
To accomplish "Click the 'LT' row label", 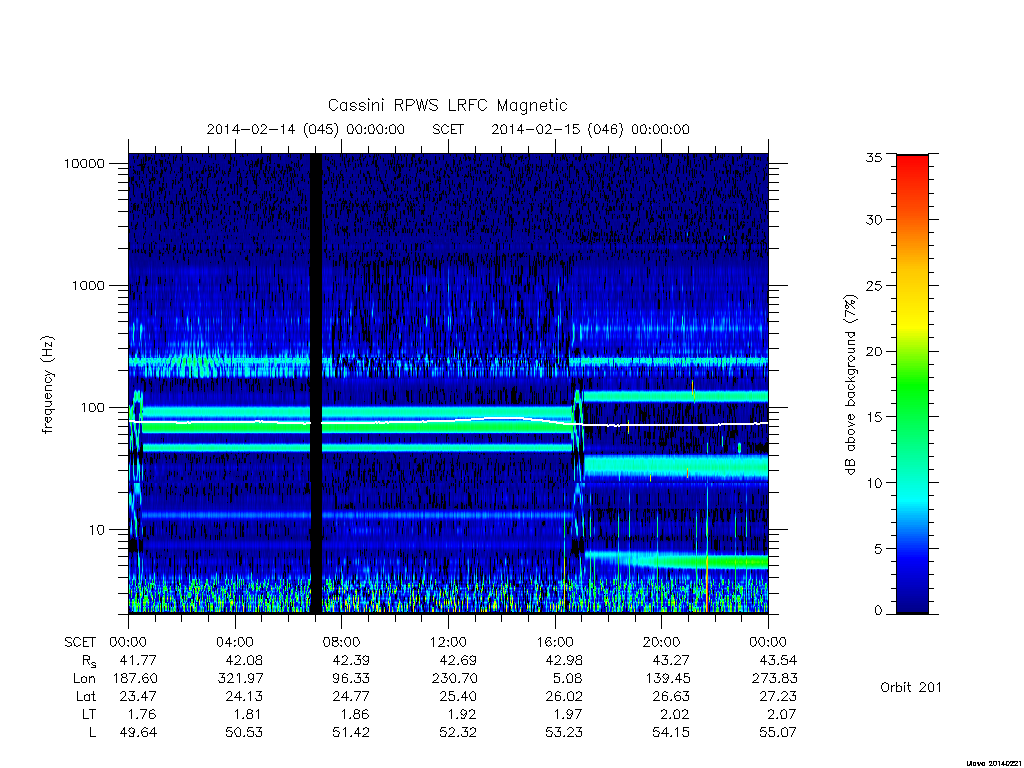I will point(88,714).
